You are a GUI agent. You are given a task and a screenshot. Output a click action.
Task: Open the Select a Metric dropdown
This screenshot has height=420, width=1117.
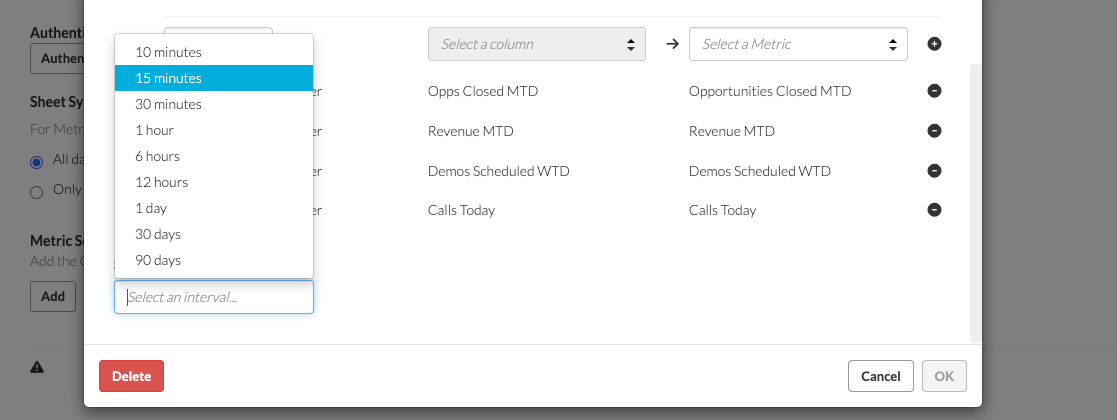pos(798,44)
